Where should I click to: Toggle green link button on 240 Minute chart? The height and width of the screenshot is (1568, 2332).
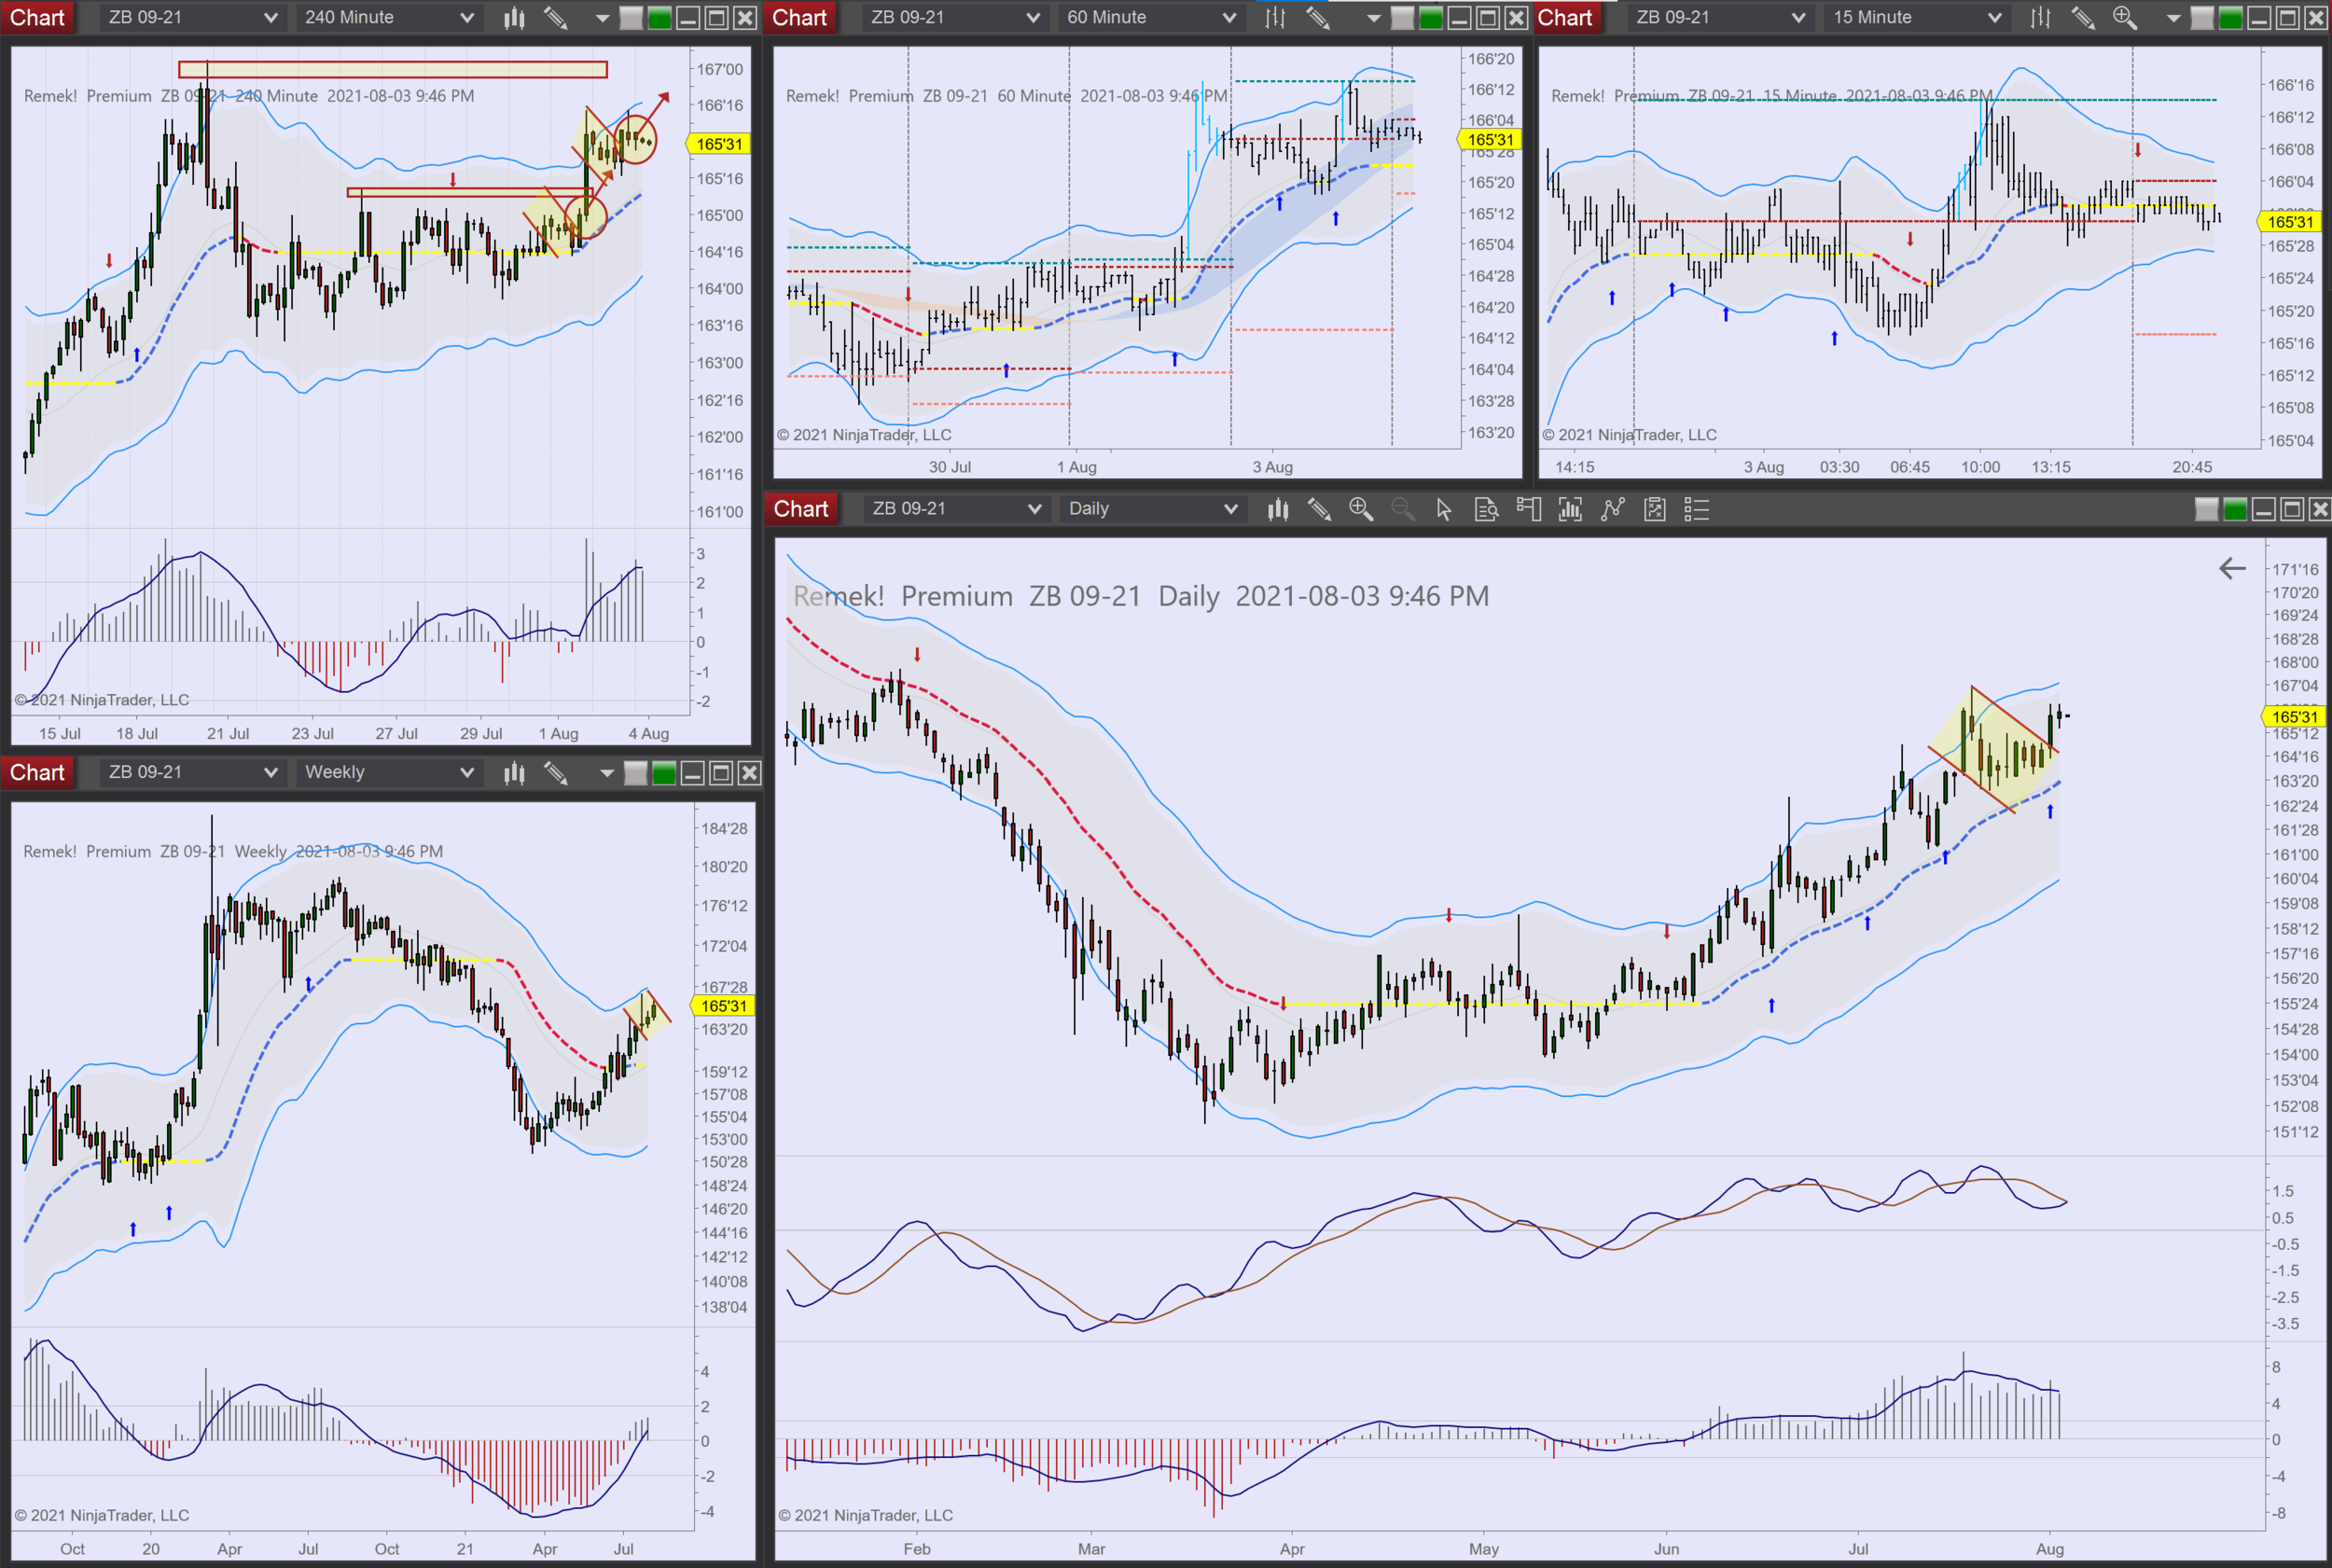coord(659,18)
